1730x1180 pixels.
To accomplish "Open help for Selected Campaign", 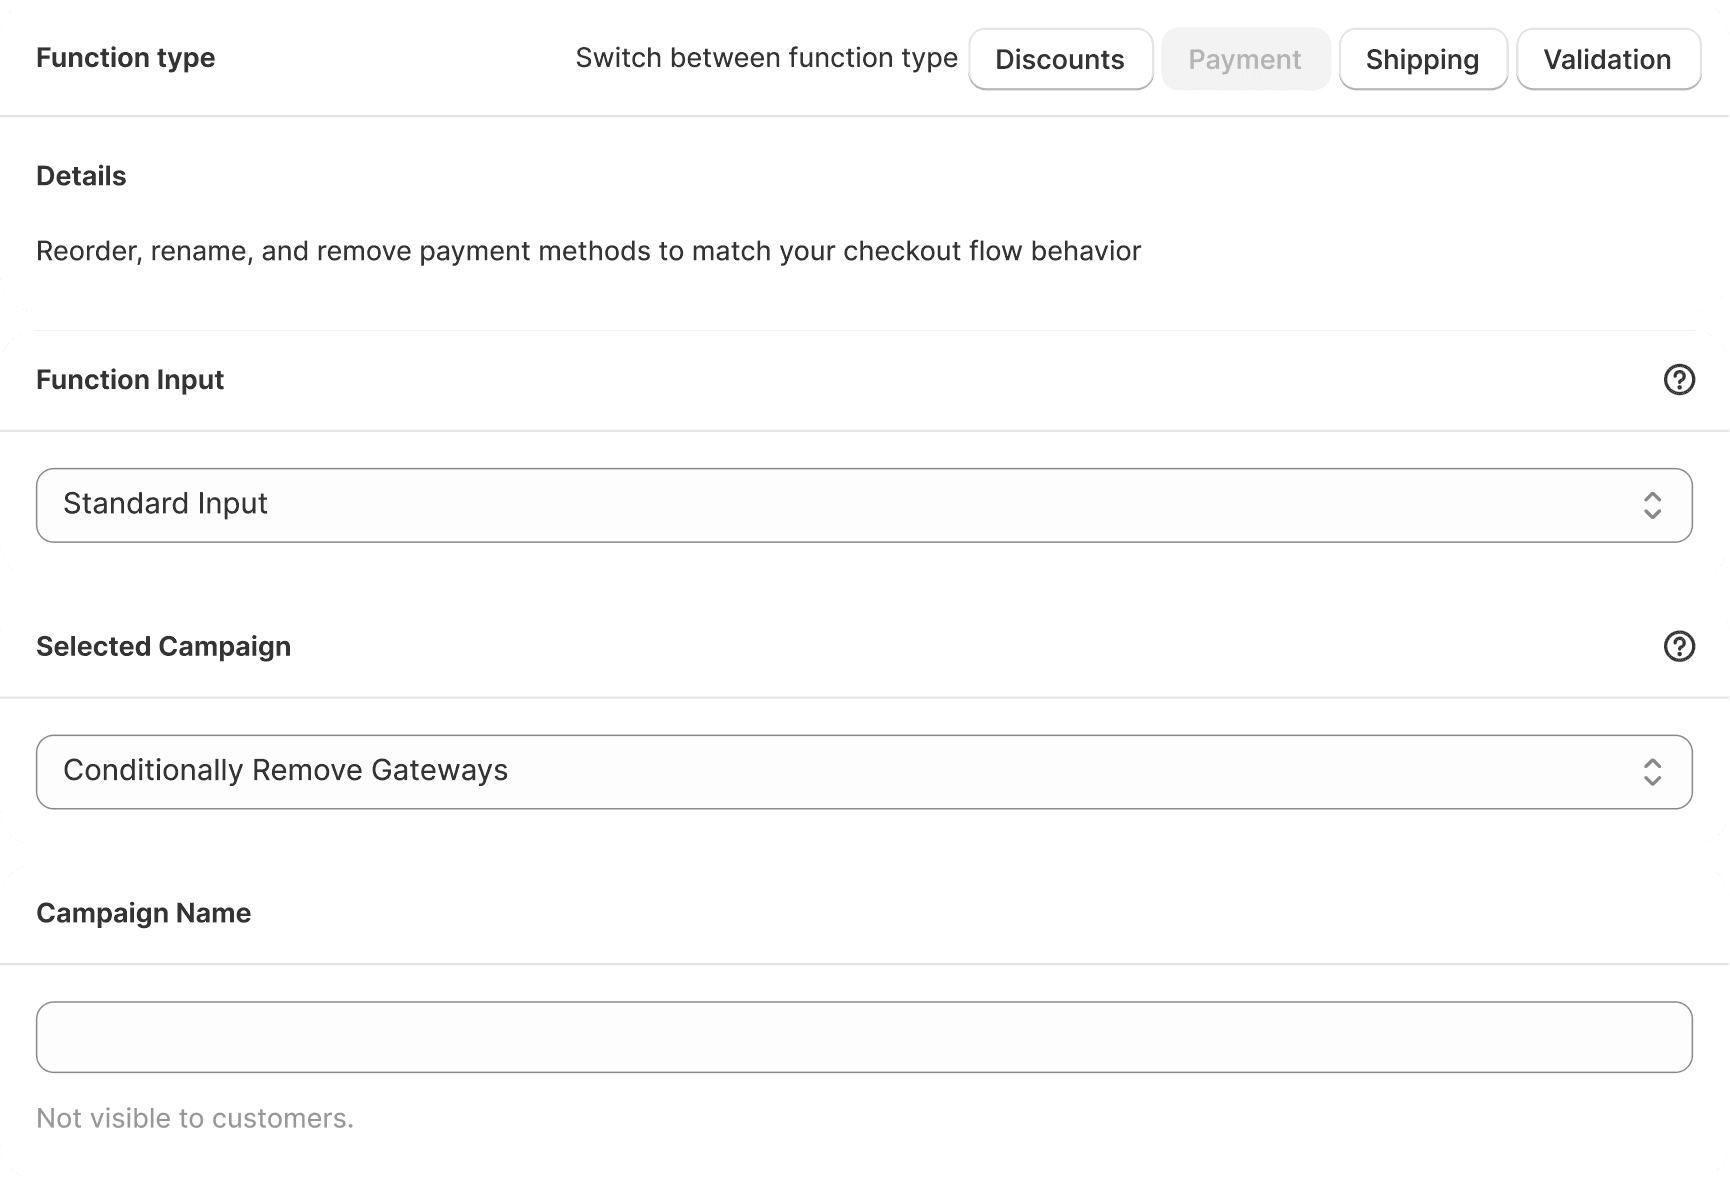I will click(x=1678, y=647).
